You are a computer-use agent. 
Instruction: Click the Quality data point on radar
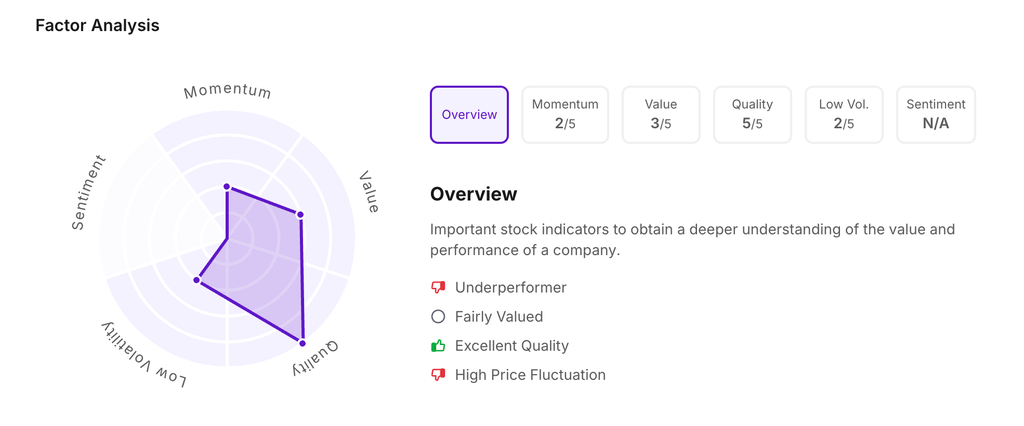pyautogui.click(x=302, y=343)
